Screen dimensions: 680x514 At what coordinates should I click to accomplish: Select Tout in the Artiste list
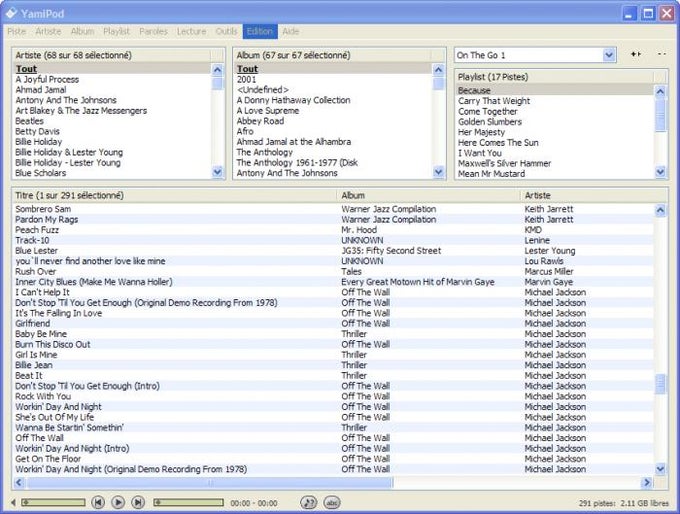[x=112, y=69]
